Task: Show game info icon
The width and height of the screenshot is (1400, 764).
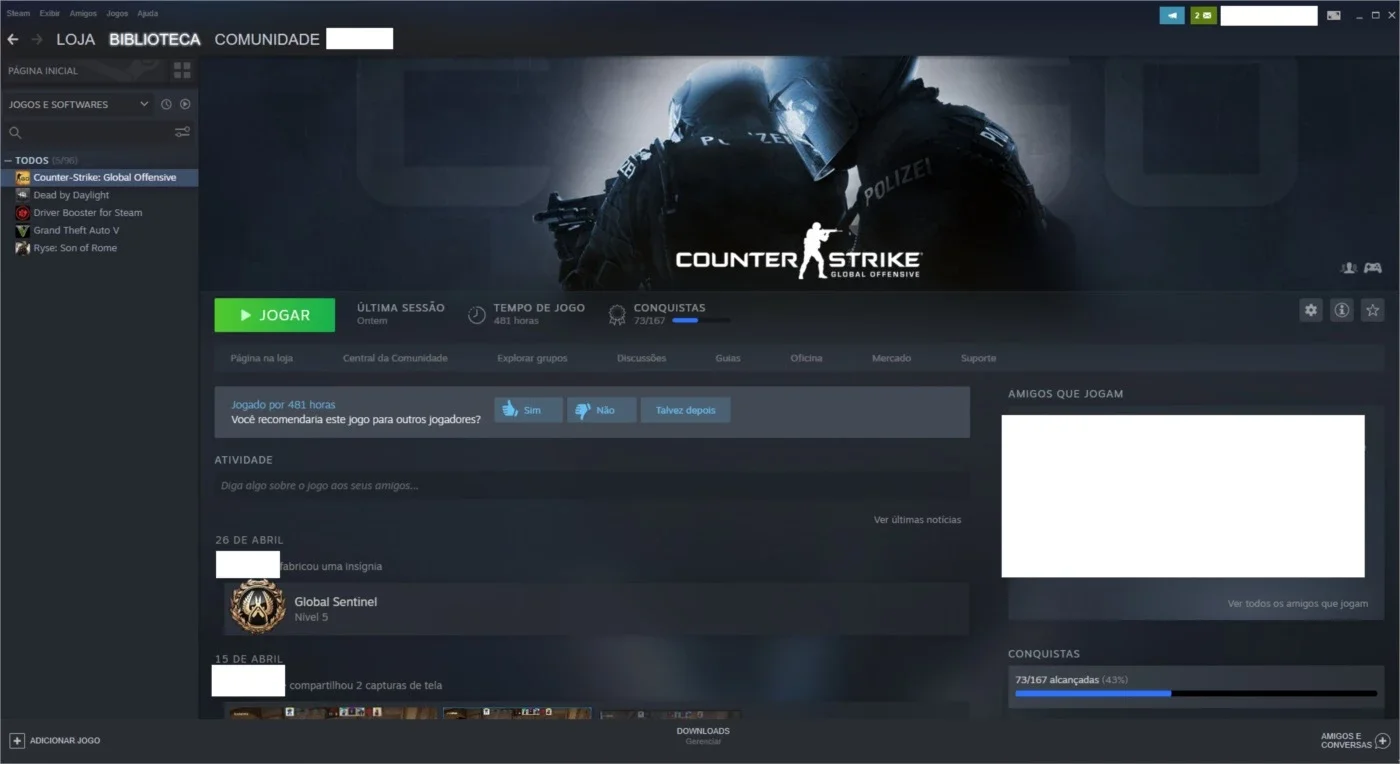Action: (1342, 310)
